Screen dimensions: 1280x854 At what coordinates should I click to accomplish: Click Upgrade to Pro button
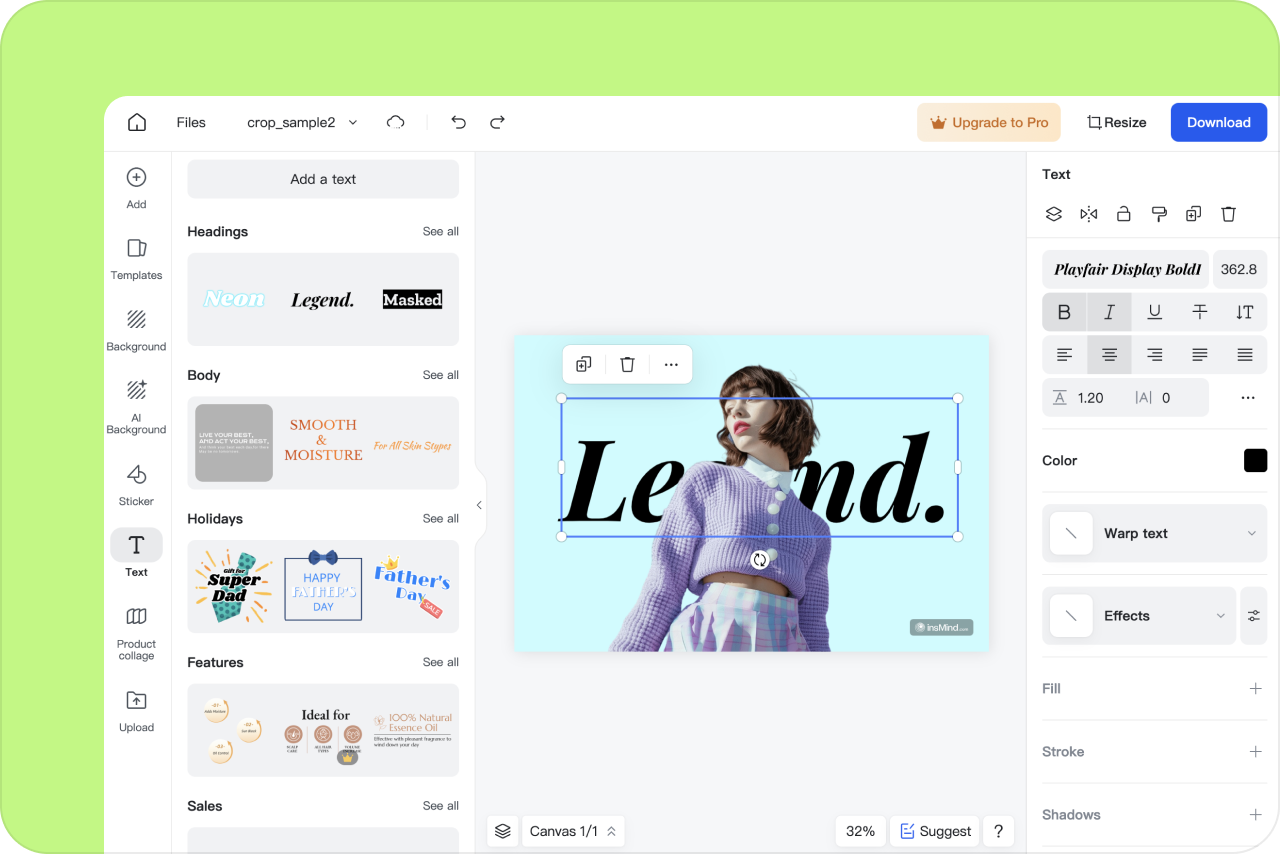click(x=989, y=122)
